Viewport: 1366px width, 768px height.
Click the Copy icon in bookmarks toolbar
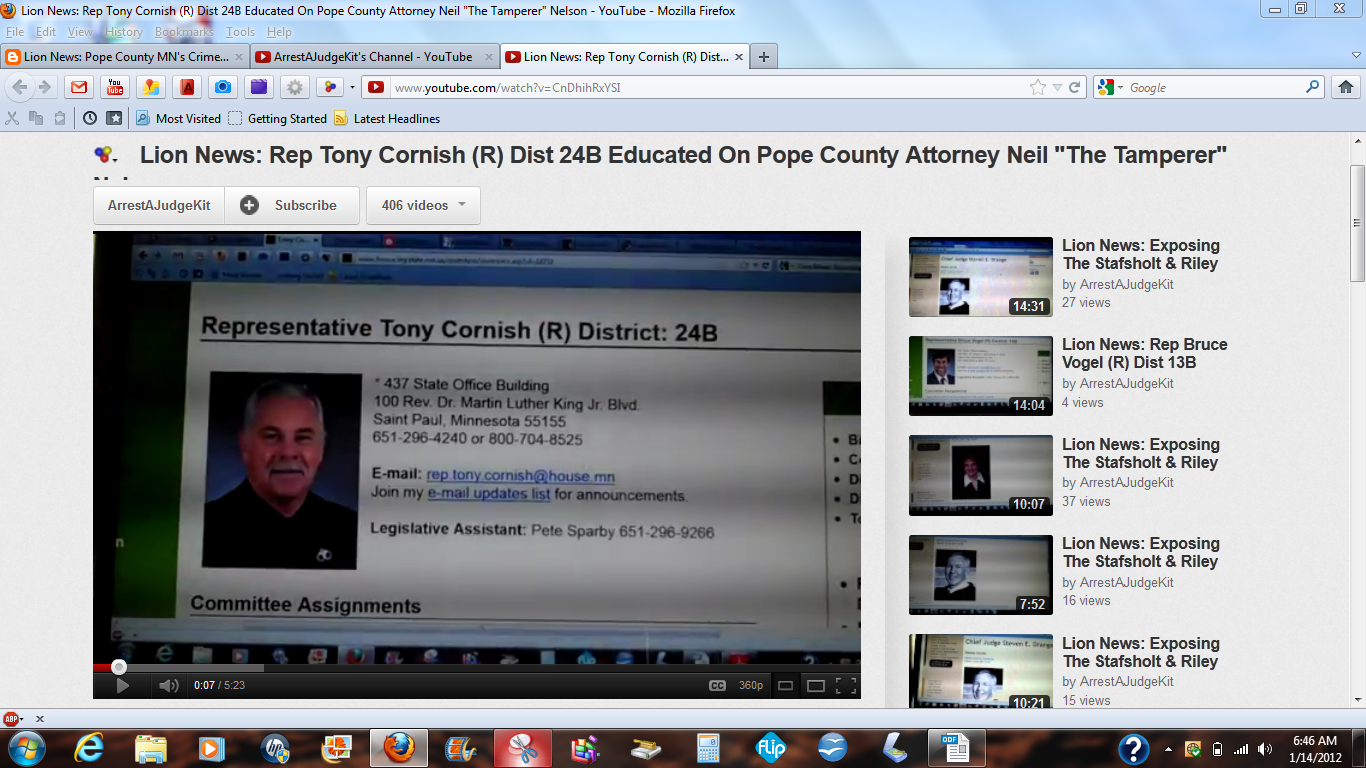pos(36,118)
